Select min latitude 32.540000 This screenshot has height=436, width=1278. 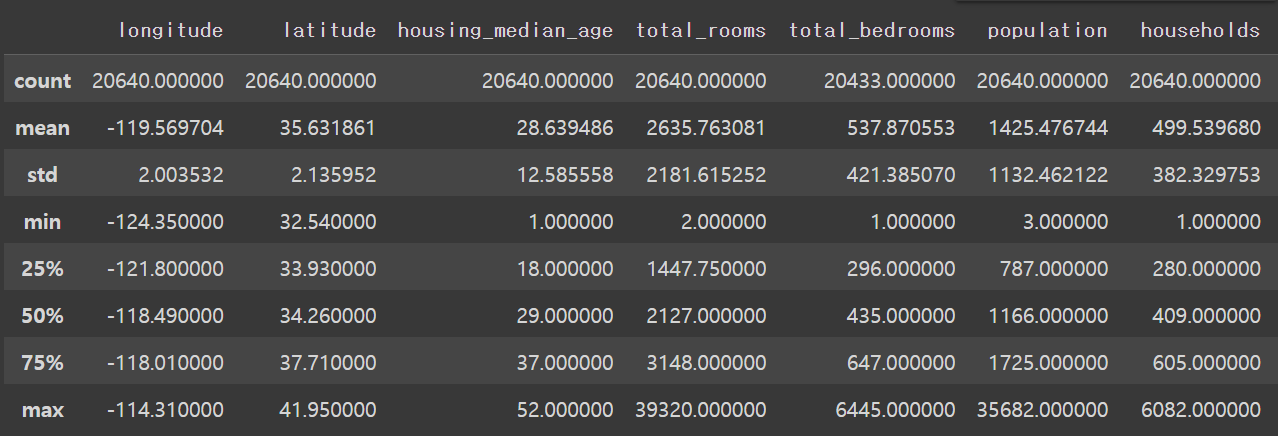tap(327, 222)
